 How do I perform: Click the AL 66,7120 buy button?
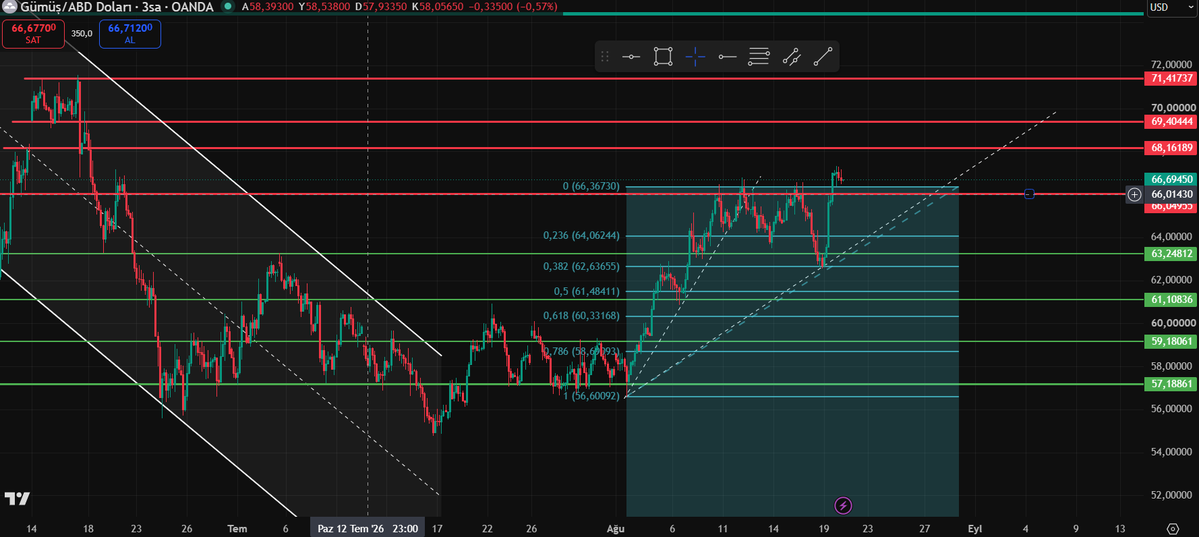coord(129,34)
